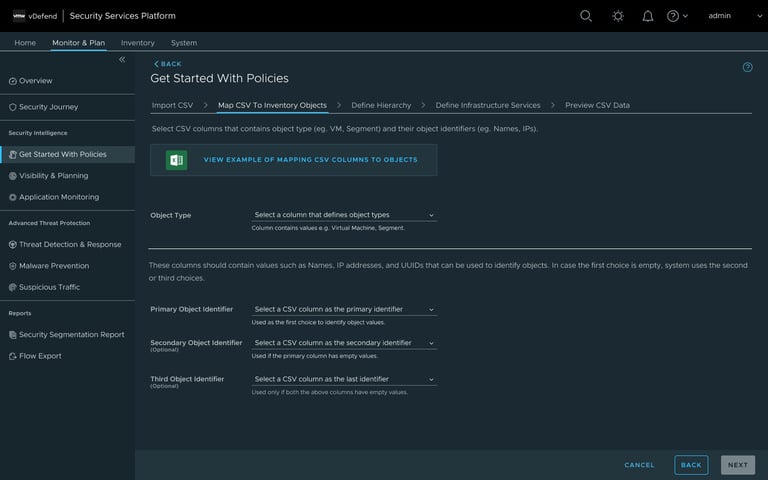Viewport: 768px width, 480px height.
Task: Open Security Journey in sidebar
Action: click(x=48, y=107)
